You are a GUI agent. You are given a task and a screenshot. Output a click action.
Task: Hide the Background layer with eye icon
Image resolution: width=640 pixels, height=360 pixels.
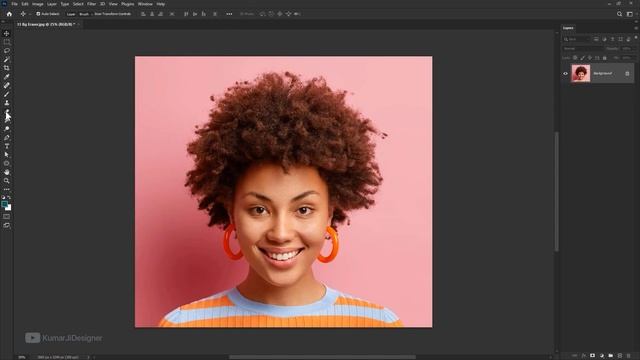565,73
